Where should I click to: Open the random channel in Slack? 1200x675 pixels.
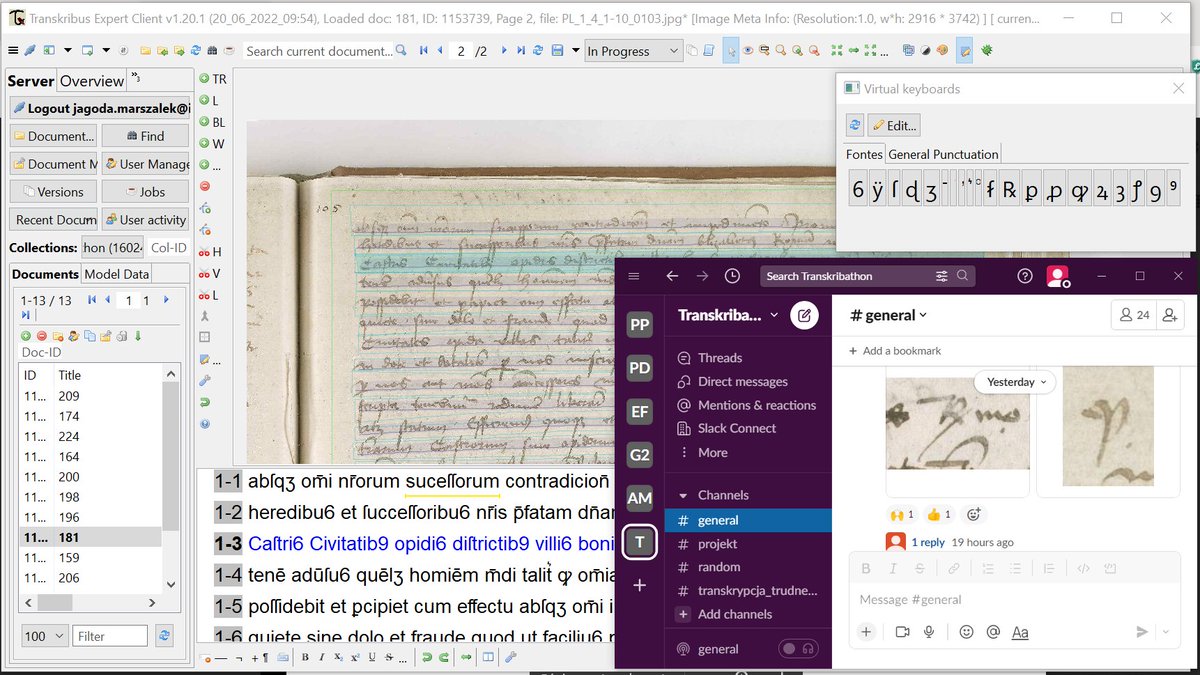[719, 567]
